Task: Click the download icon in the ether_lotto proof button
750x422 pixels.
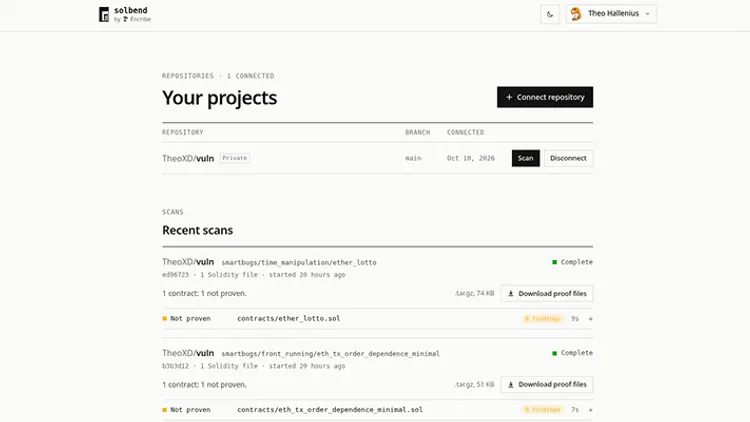Action: [510, 294]
